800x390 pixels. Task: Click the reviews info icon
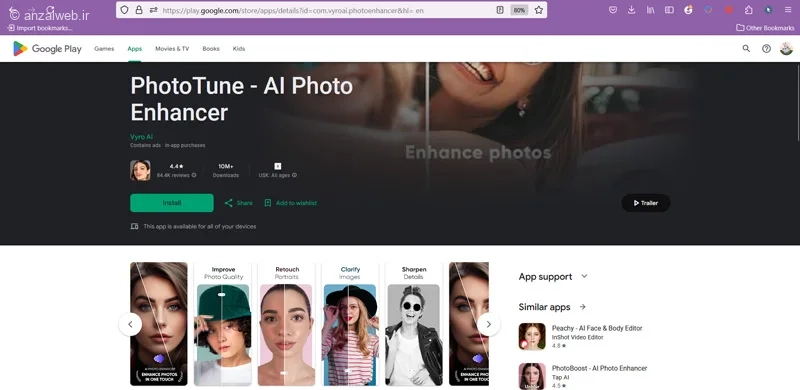(194, 175)
